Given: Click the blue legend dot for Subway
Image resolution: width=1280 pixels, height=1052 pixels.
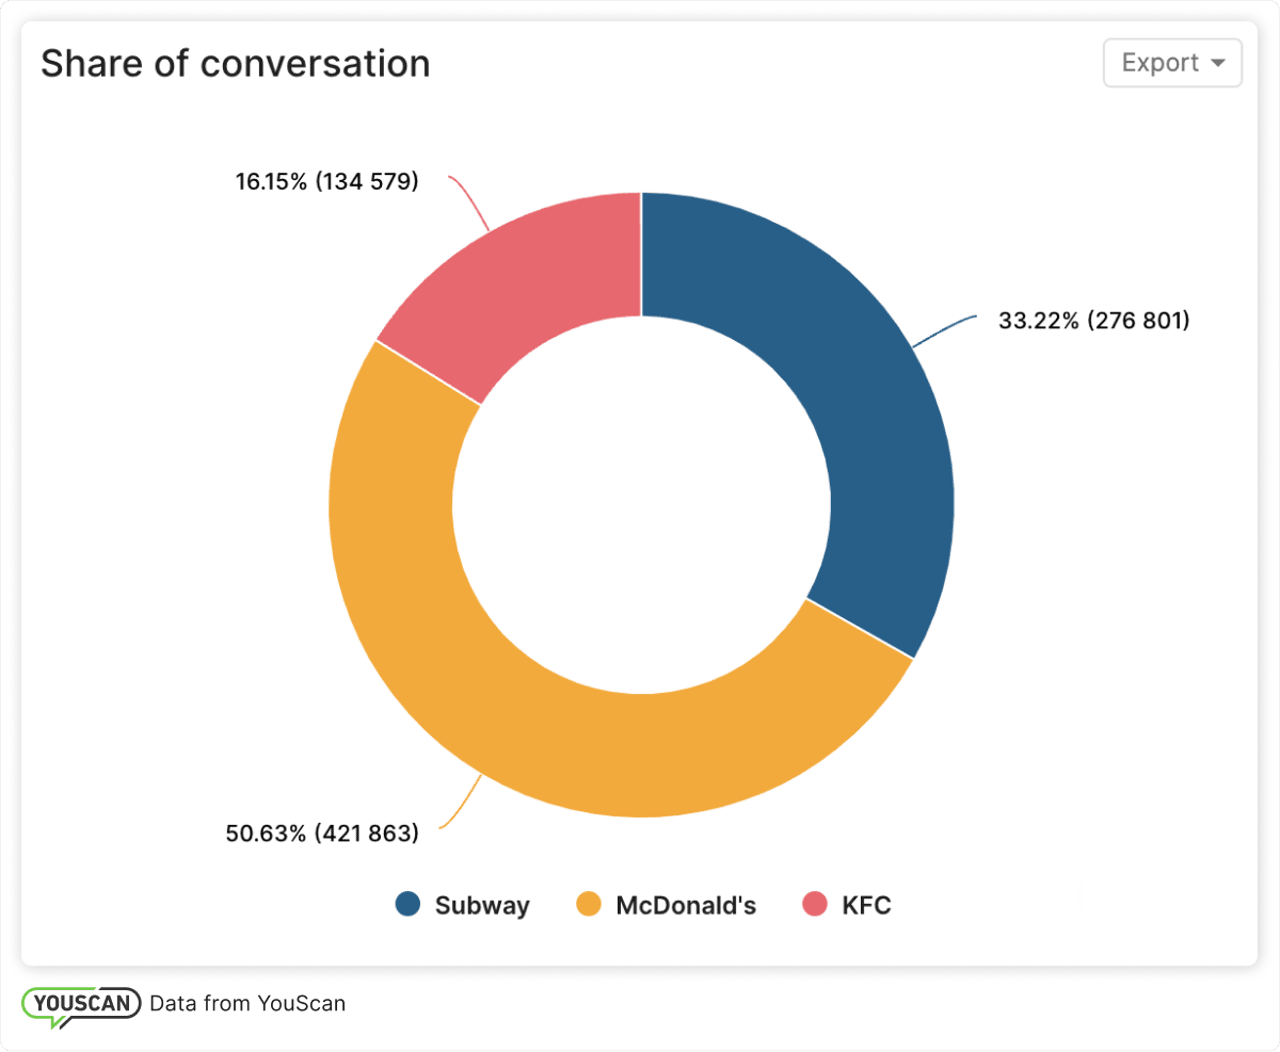Looking at the screenshot, I should 407,905.
